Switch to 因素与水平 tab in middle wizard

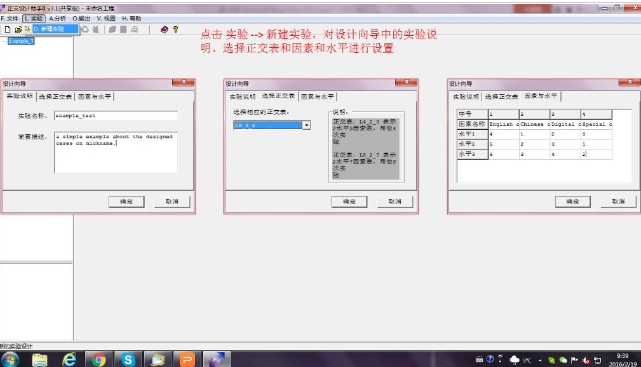tap(318, 96)
